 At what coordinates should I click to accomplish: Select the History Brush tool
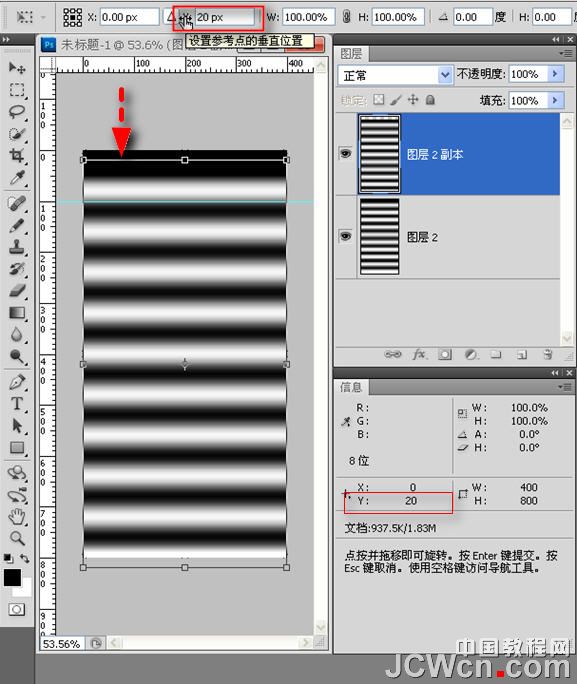[17, 269]
